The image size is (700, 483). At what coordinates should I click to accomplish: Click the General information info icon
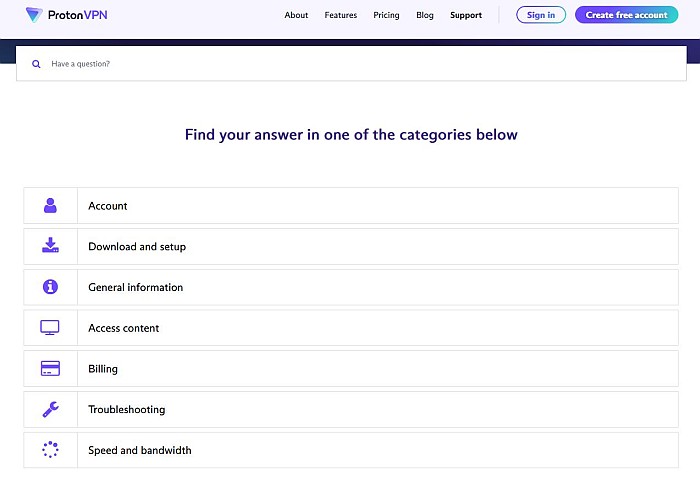click(x=50, y=287)
